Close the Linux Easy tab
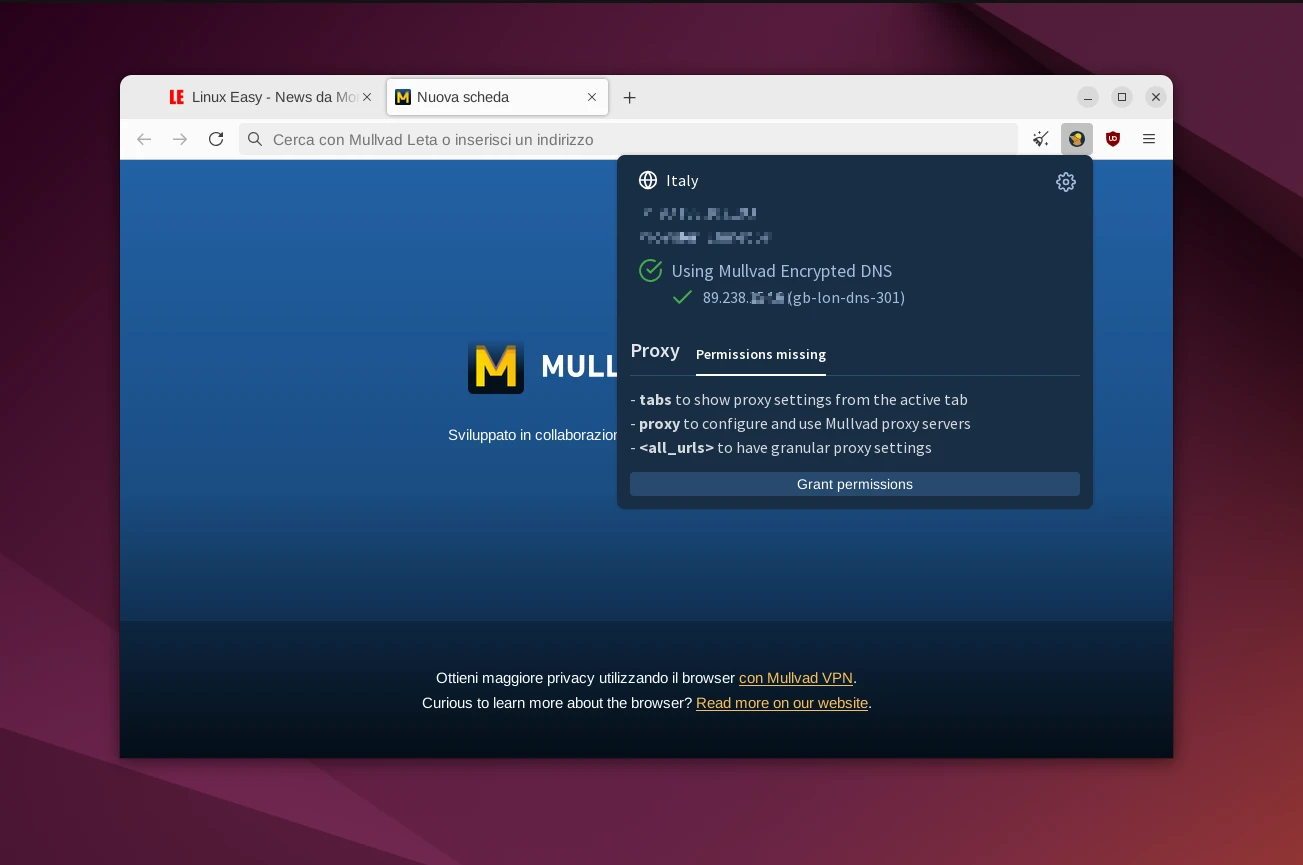The height and width of the screenshot is (865, 1303). click(x=367, y=97)
